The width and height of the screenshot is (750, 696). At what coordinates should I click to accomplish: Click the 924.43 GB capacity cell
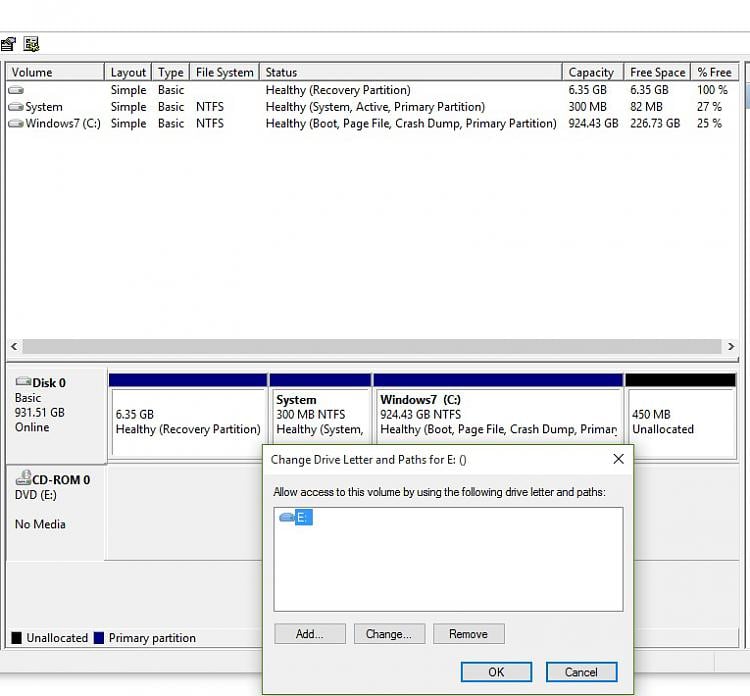click(x=593, y=123)
